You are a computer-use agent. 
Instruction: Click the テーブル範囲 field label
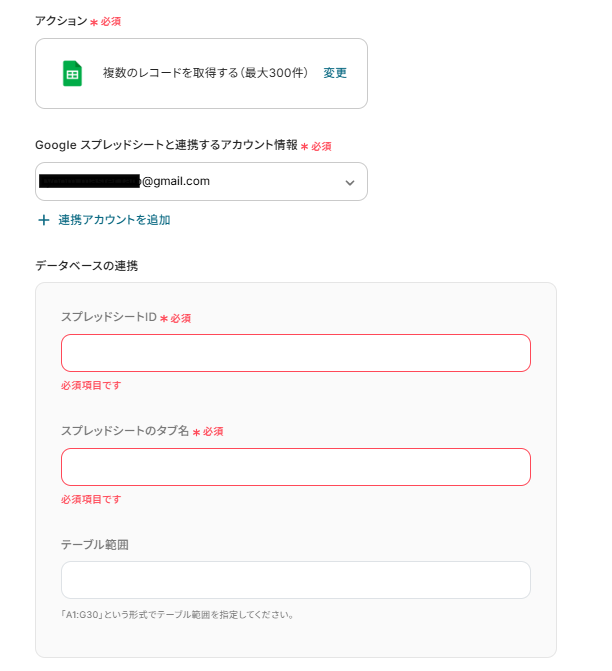click(x=95, y=545)
